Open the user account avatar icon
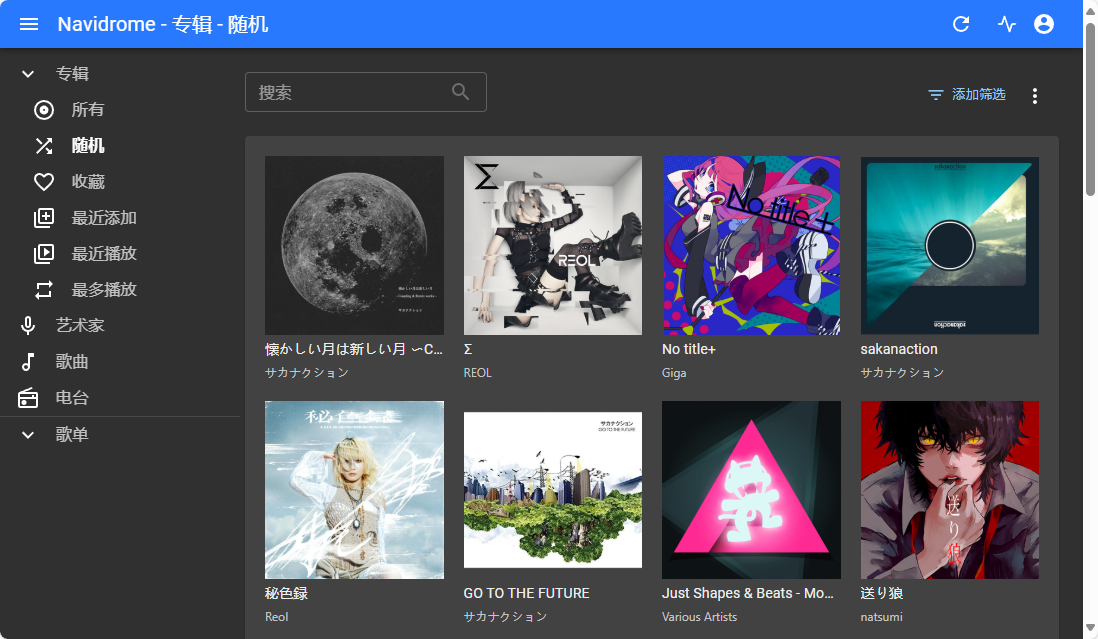 pos(1044,24)
